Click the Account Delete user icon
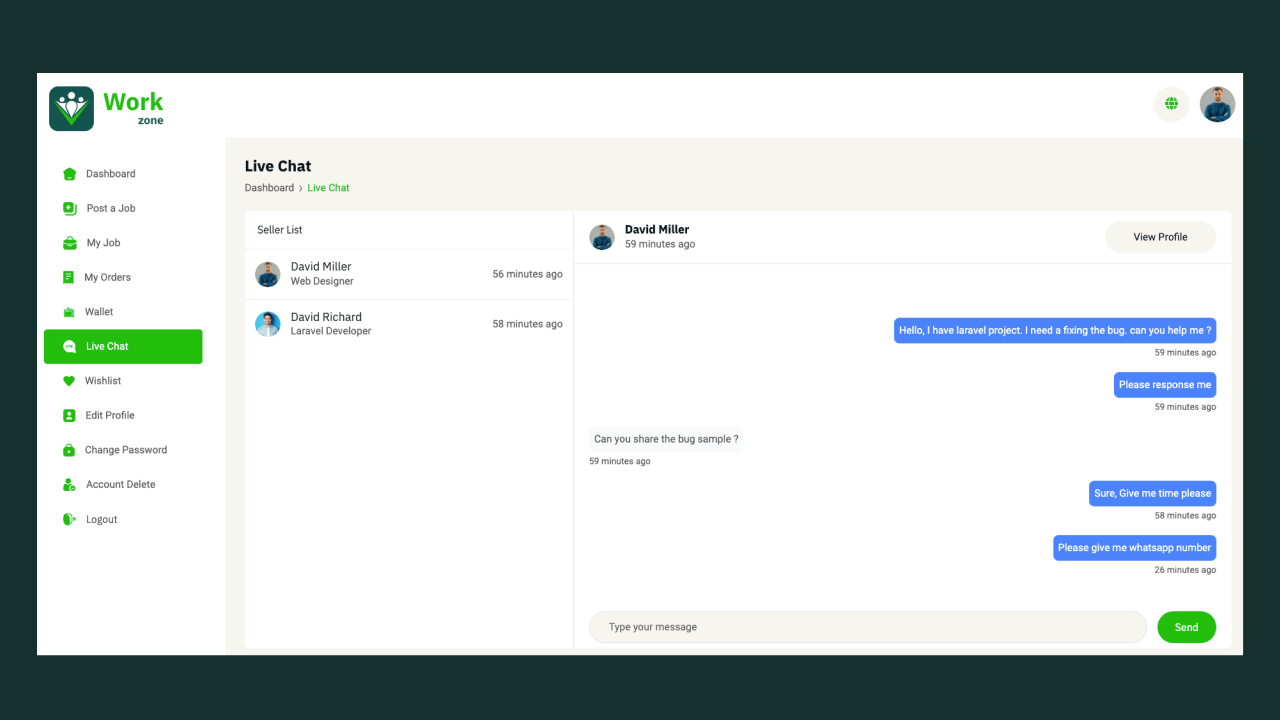This screenshot has height=720, width=1280. 69,485
